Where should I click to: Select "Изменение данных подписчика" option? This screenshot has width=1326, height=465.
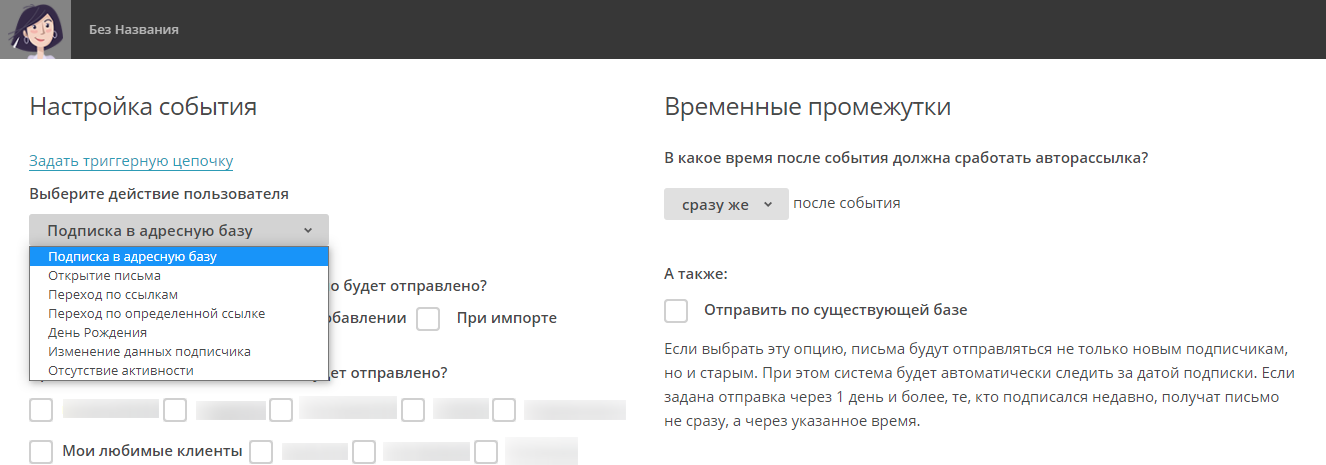(x=149, y=351)
